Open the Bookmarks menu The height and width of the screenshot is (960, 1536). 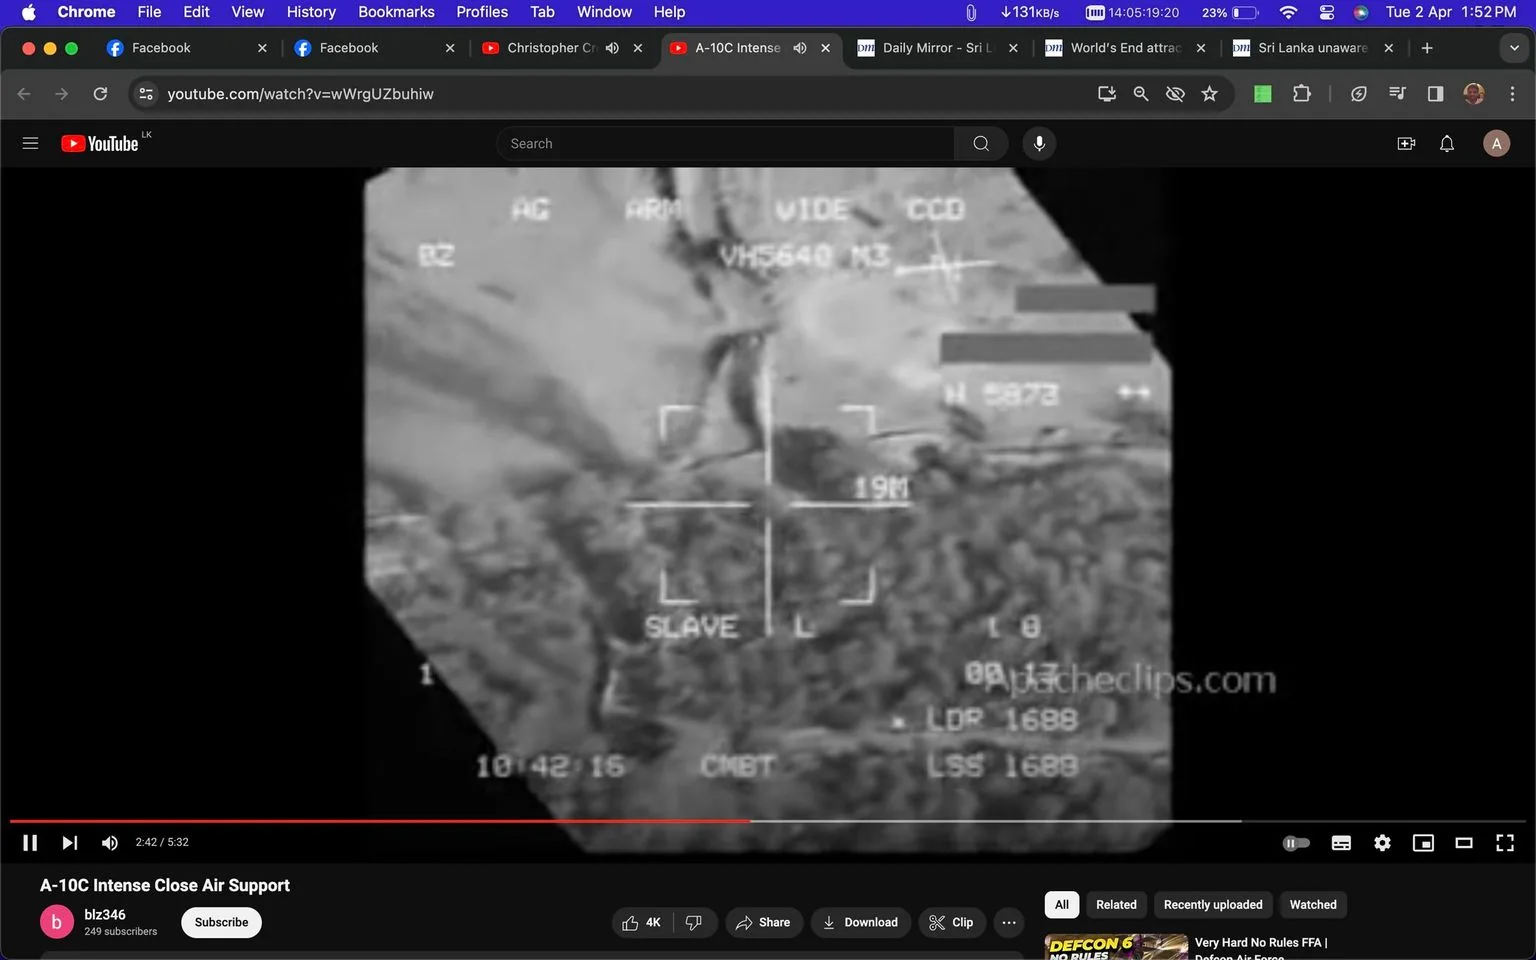396,12
